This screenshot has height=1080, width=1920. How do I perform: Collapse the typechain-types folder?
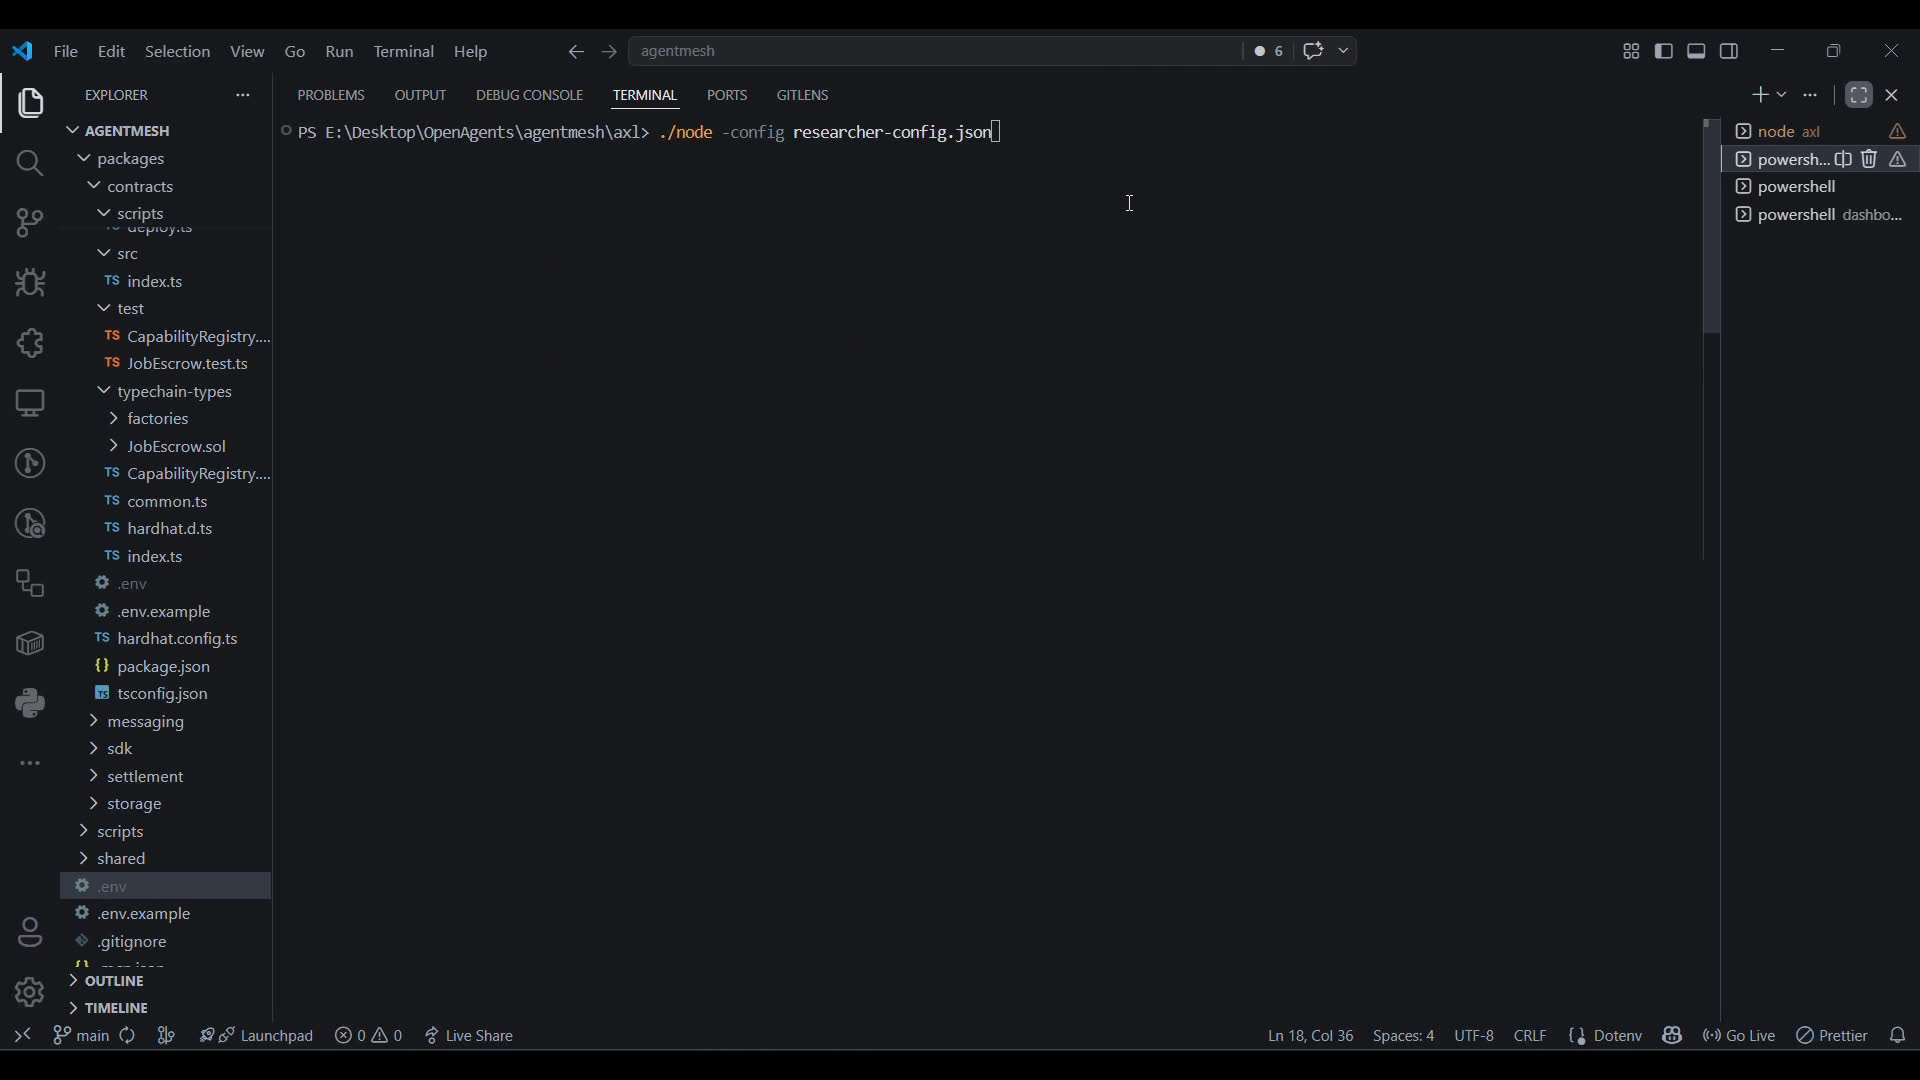point(175,392)
